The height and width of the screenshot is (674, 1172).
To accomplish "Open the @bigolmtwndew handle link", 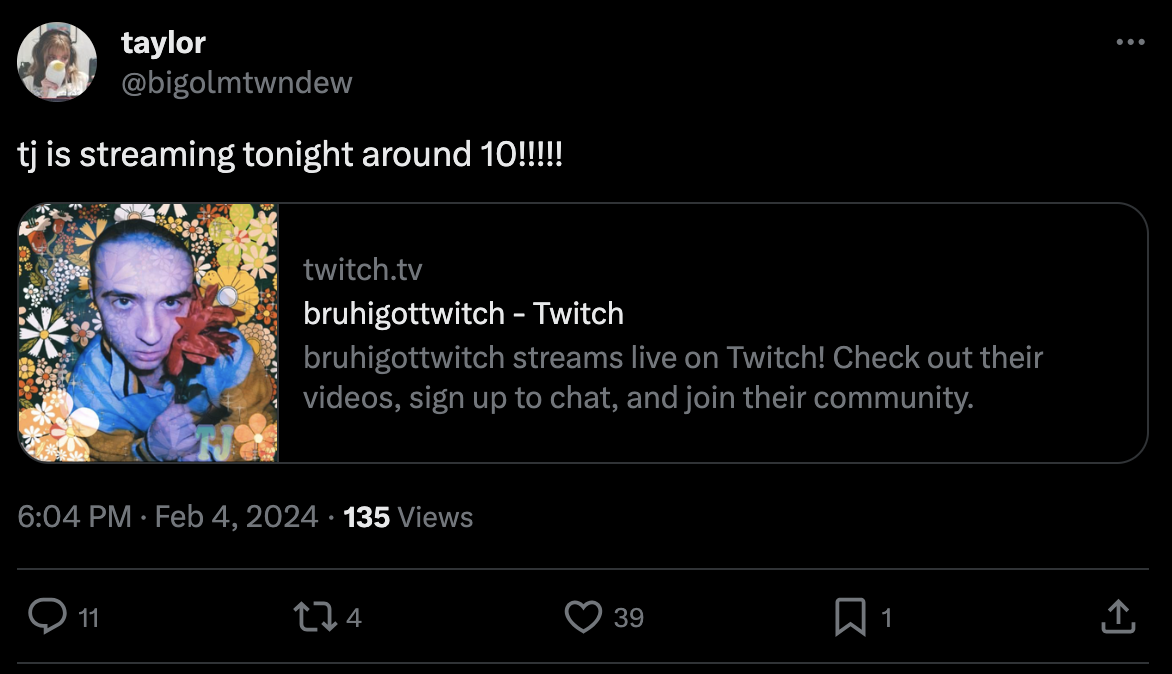I will (236, 82).
